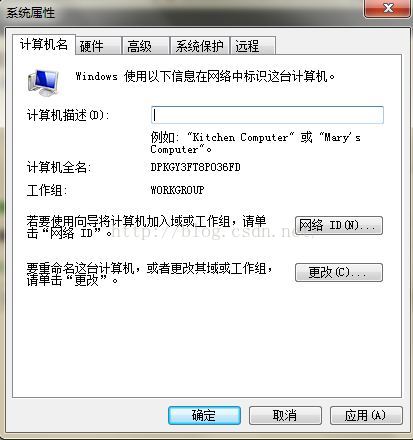
Task: Switch to the 计算机名 tab
Action: [44, 44]
